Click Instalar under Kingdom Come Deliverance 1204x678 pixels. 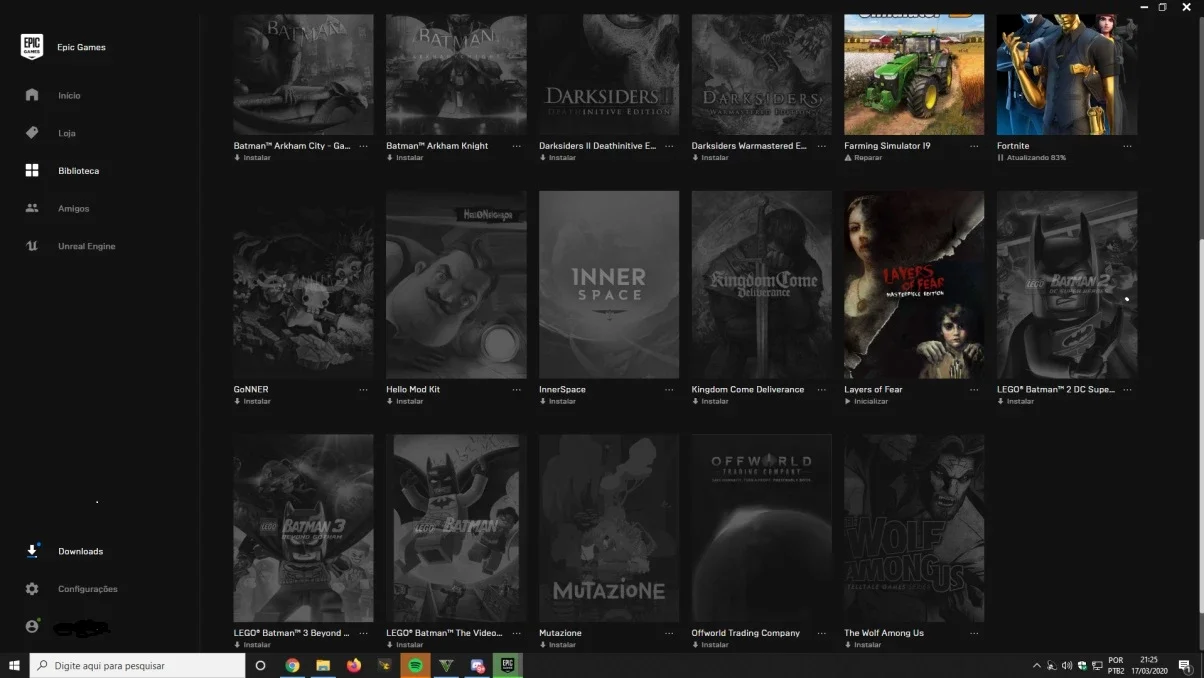[715, 401]
